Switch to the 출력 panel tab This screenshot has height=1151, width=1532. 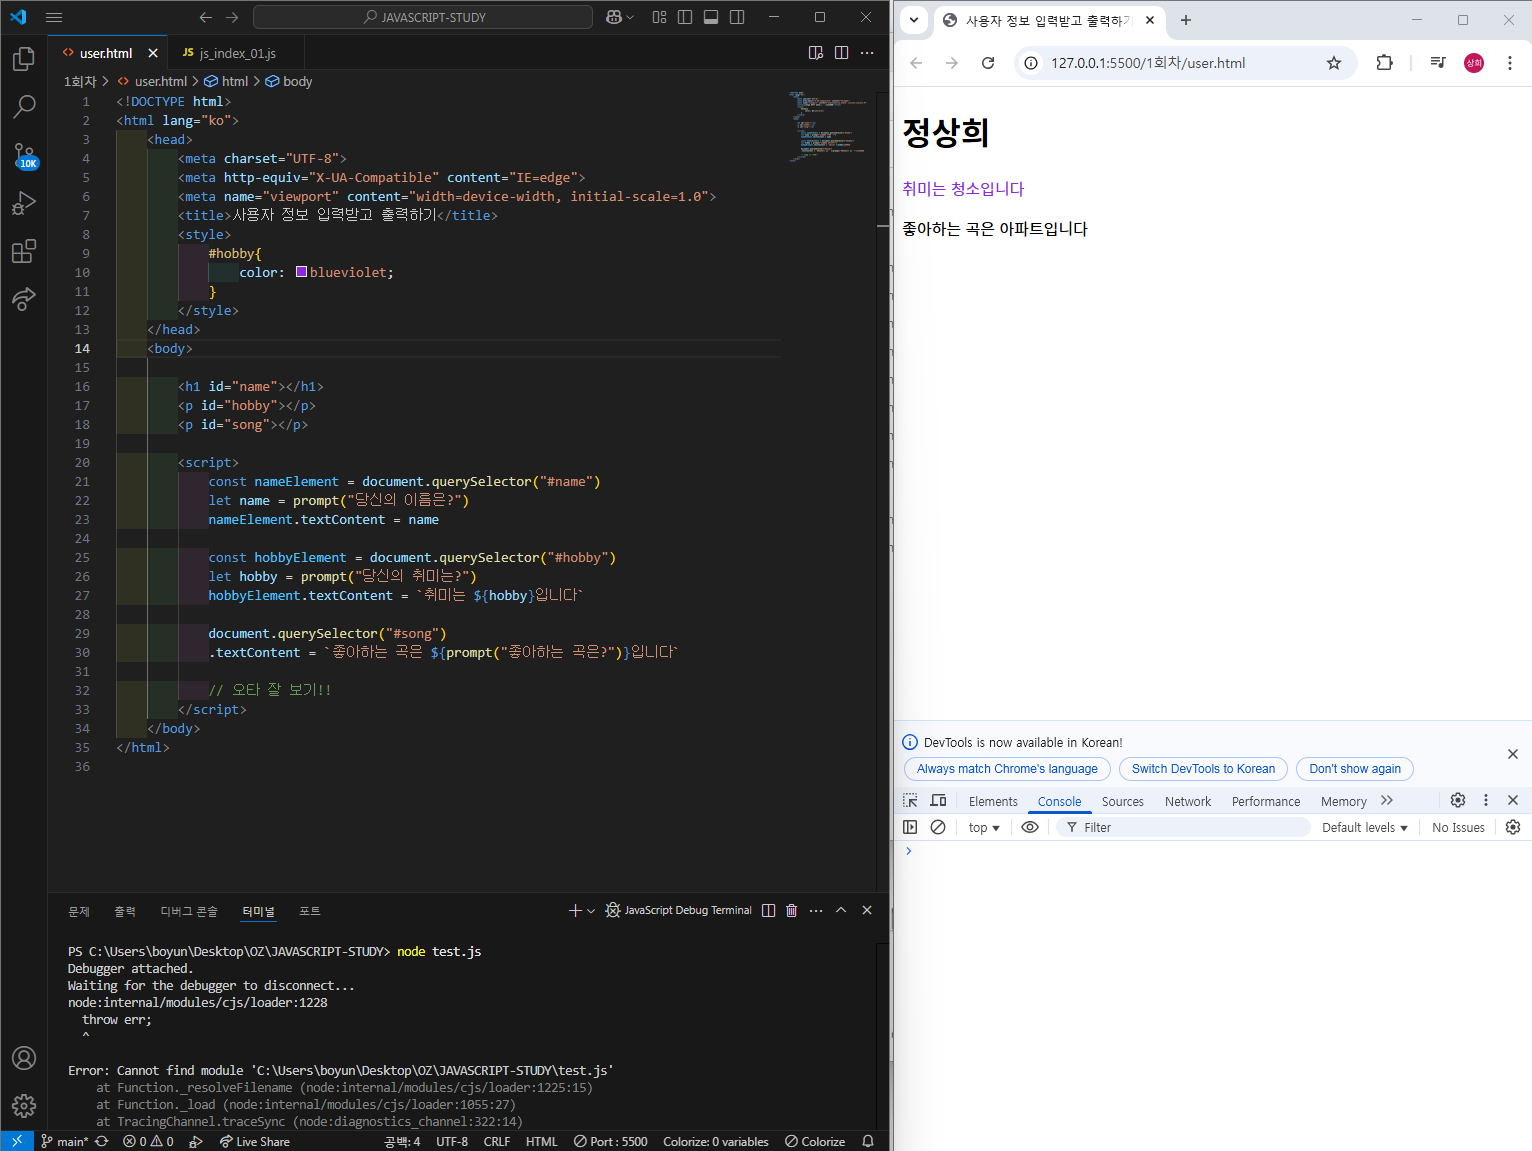tap(125, 911)
